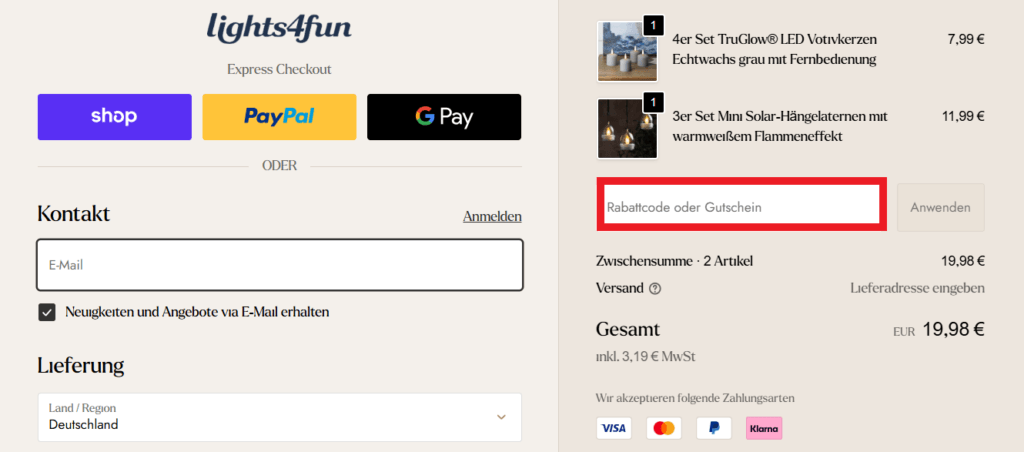Click quantity badge on Votivkerzen item

tap(653, 24)
